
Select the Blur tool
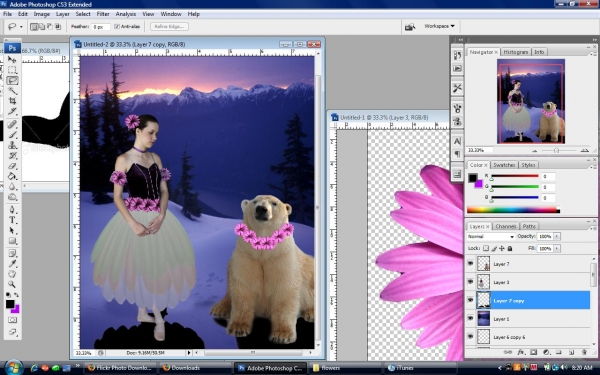tap(12, 186)
